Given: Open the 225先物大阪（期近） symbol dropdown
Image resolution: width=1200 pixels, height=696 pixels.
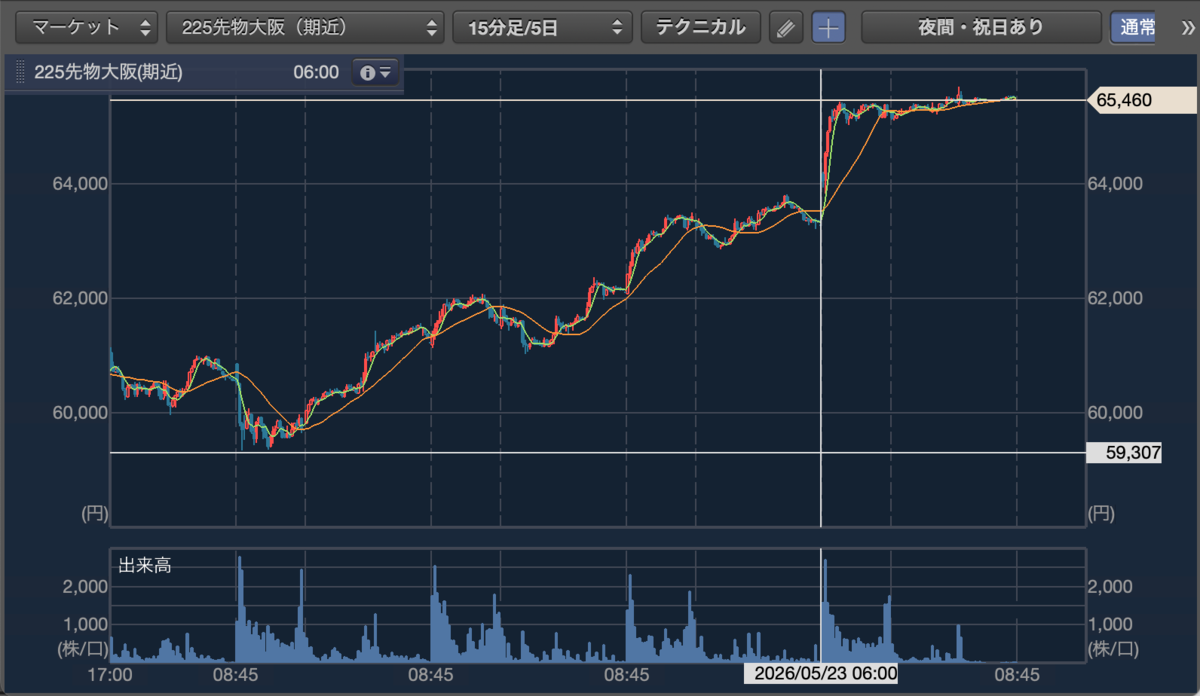Looking at the screenshot, I should click(305, 27).
